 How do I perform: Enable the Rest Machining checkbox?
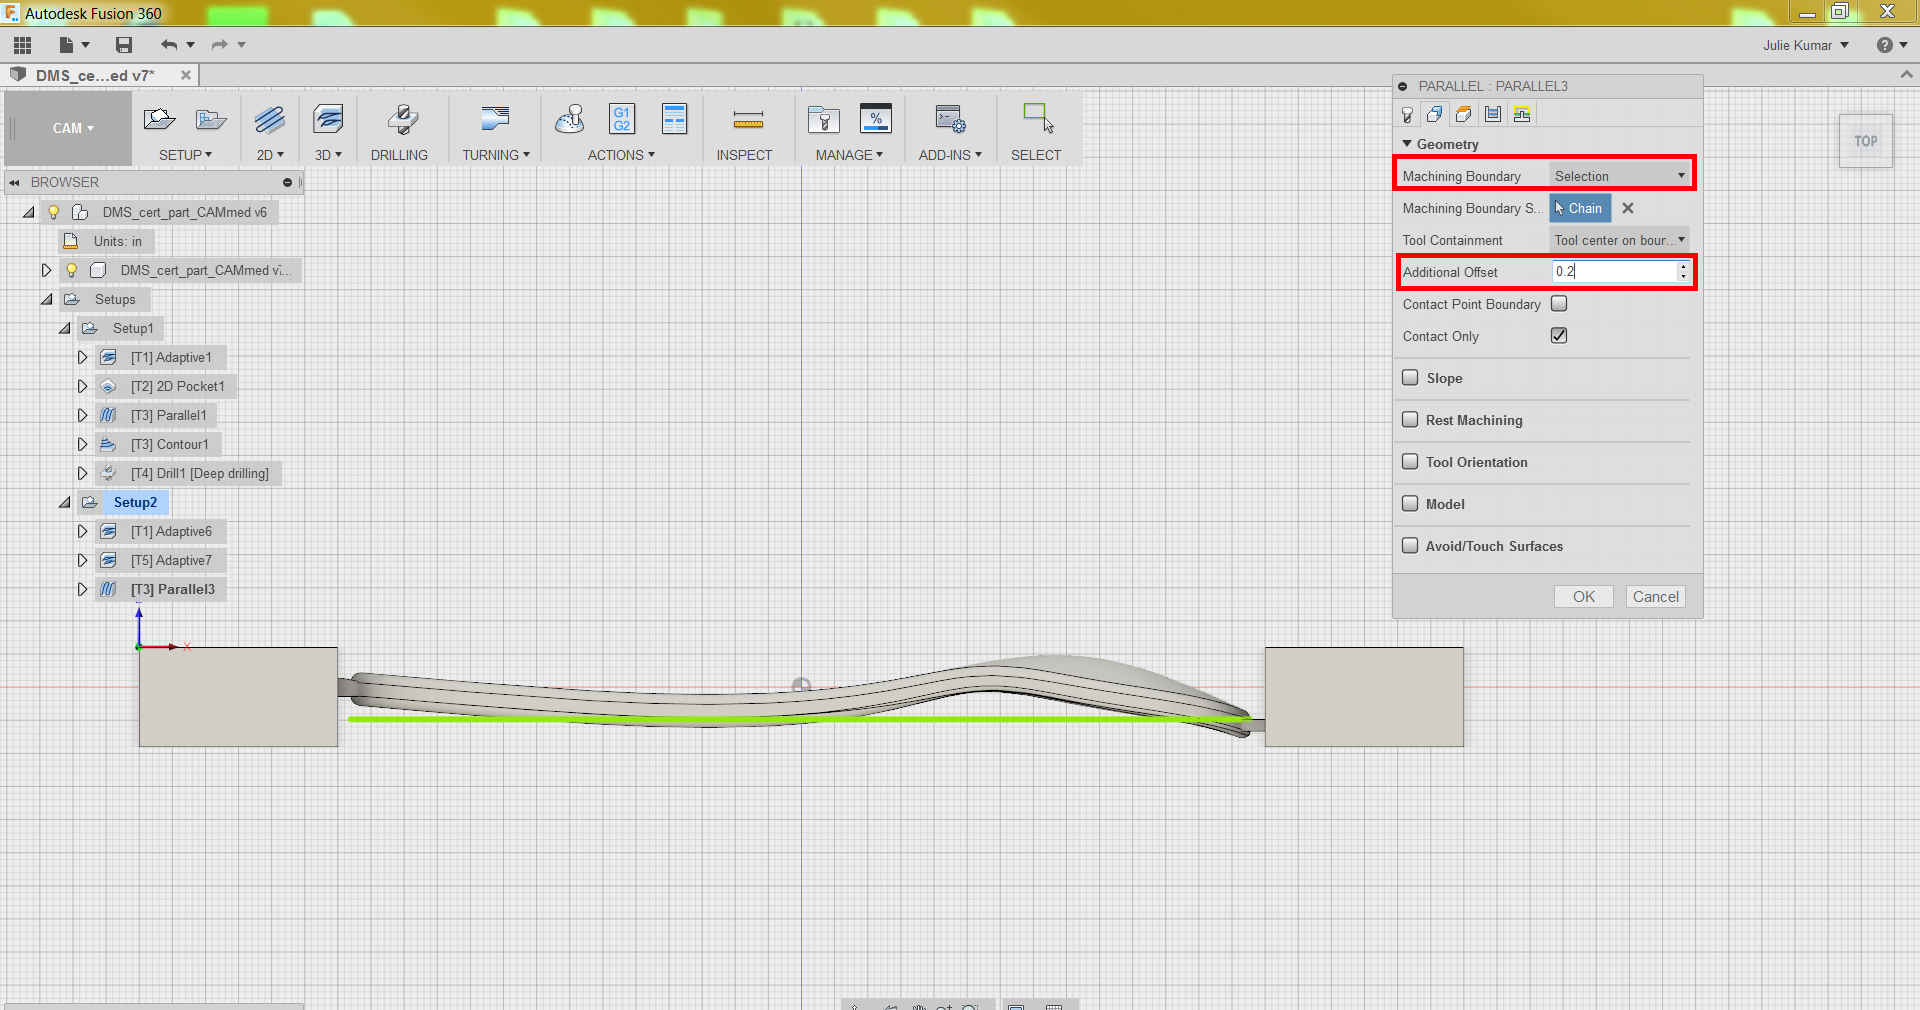[1410, 419]
